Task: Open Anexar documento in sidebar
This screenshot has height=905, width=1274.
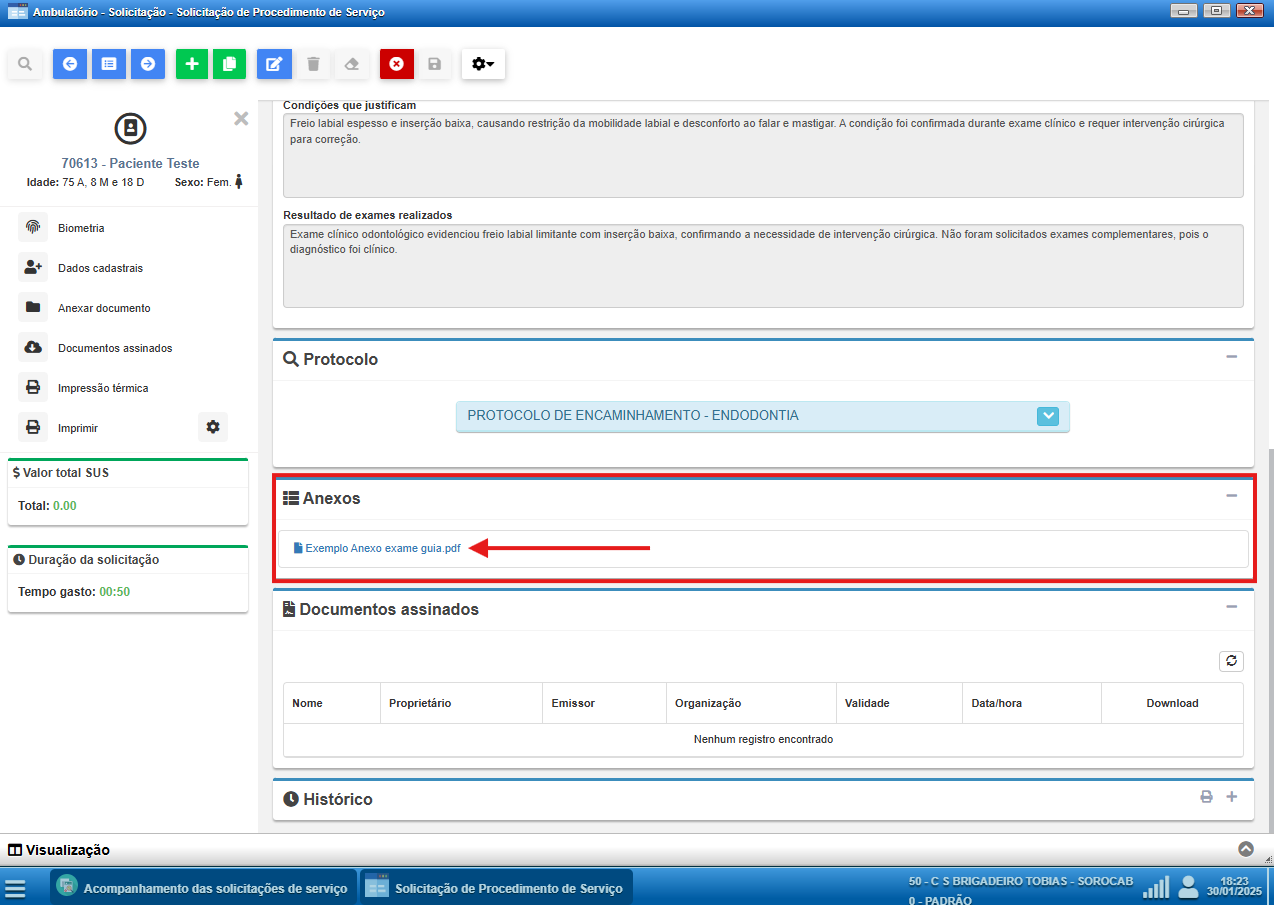Action: pos(104,308)
